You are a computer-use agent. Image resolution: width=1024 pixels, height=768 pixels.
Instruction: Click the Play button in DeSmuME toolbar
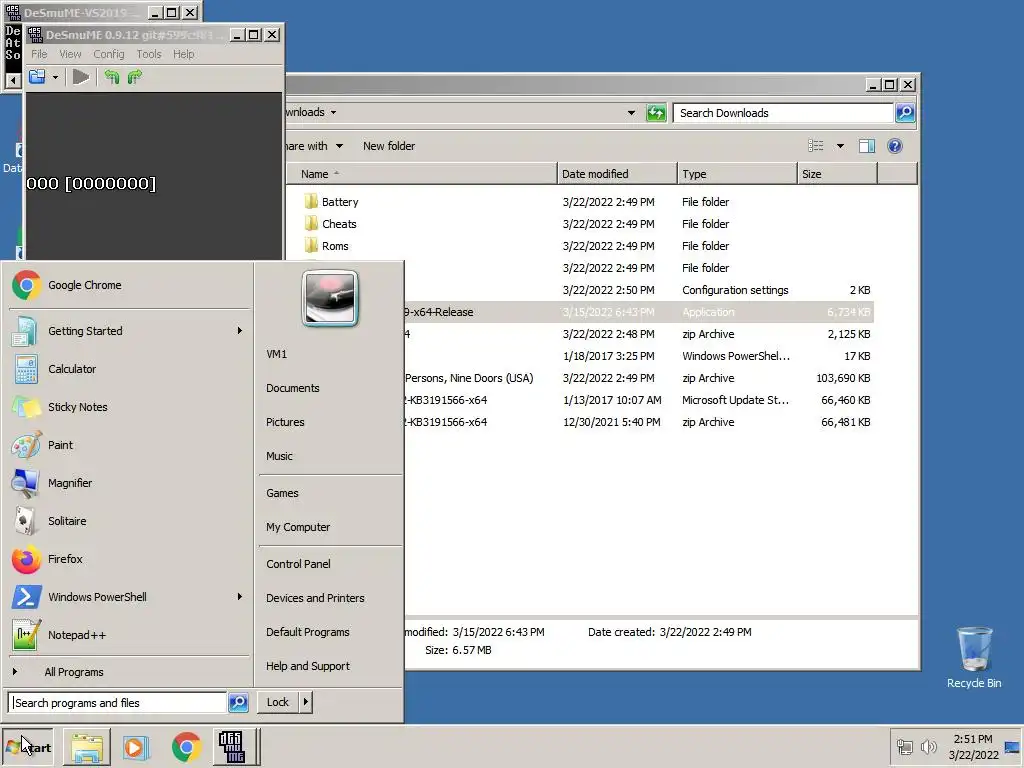[81, 77]
